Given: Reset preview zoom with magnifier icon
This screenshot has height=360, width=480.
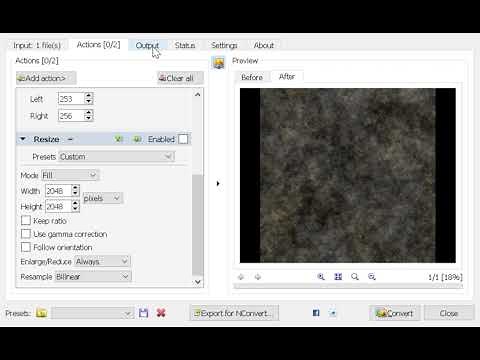Looking at the screenshot, I should (x=355, y=277).
